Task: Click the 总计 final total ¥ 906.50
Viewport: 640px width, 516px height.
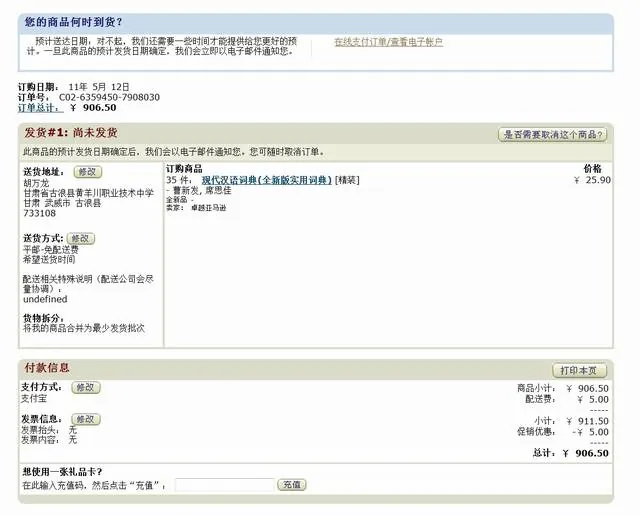Action: click(x=586, y=453)
